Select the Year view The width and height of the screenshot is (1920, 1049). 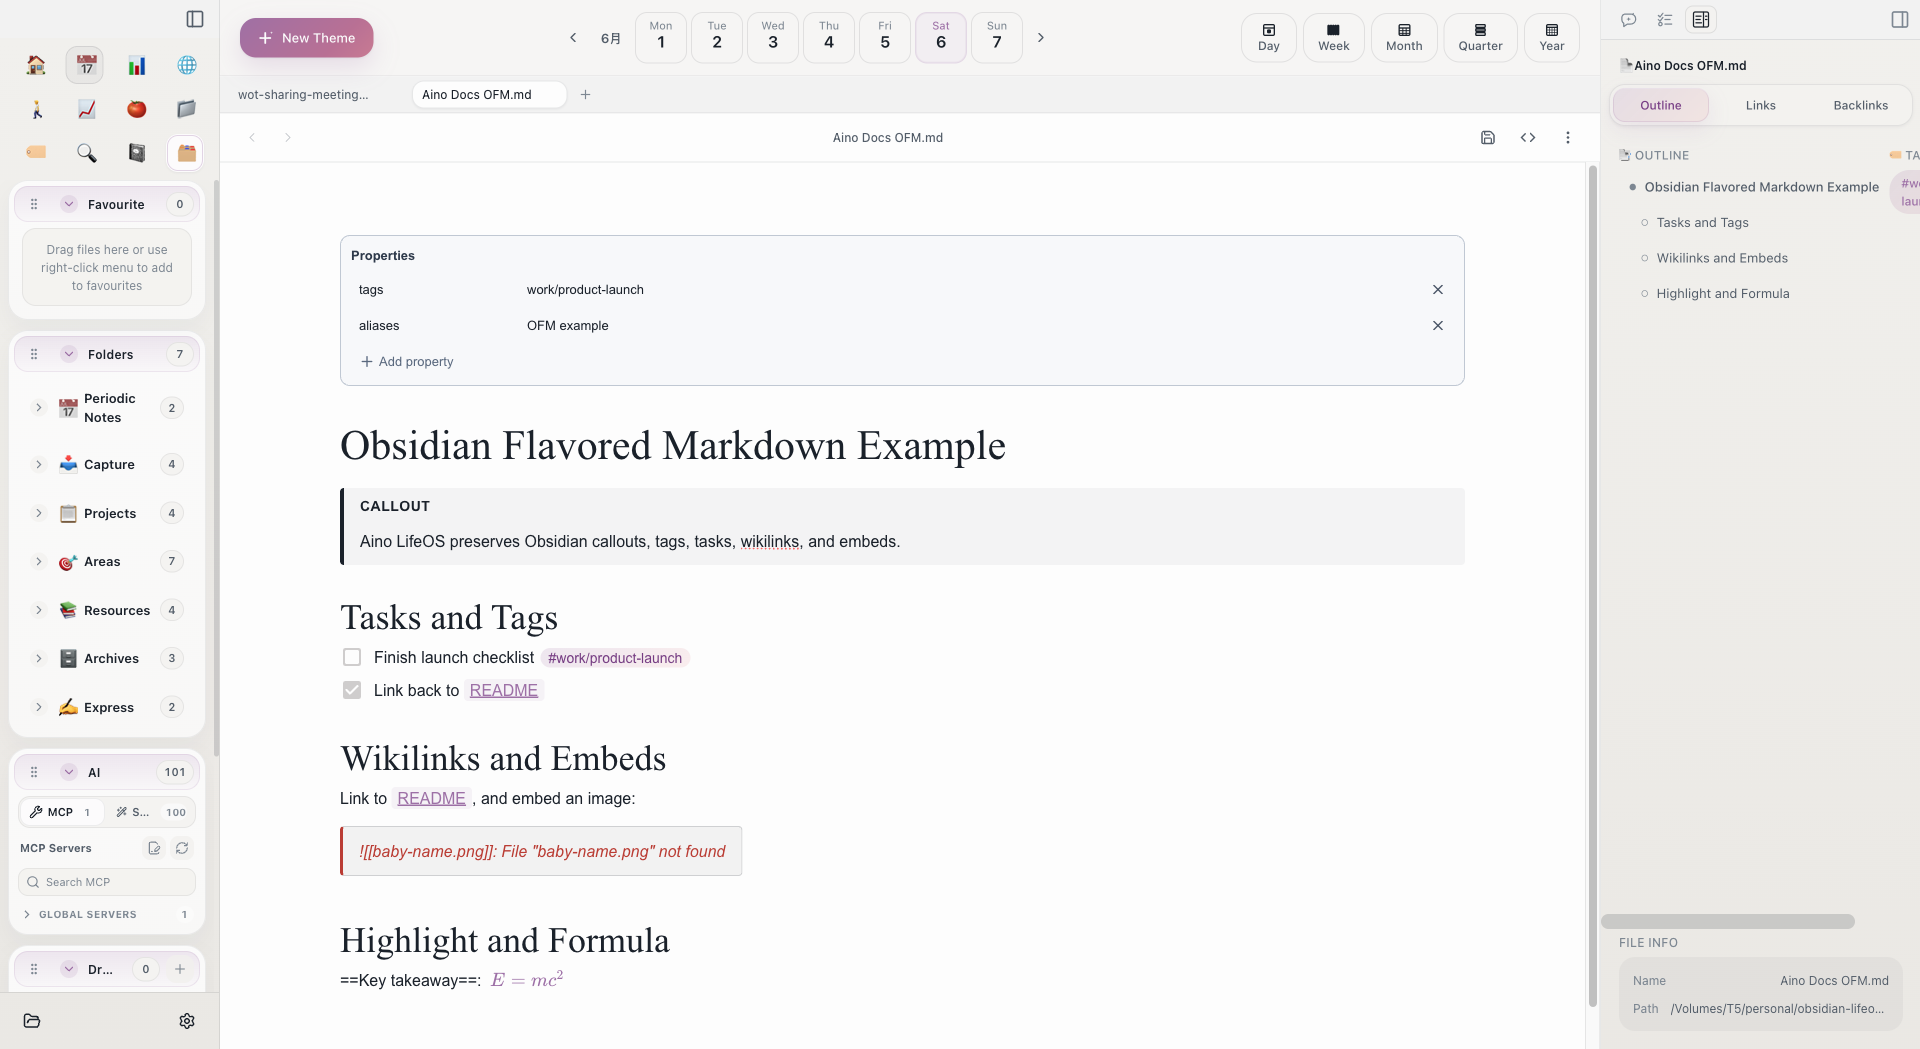1552,37
